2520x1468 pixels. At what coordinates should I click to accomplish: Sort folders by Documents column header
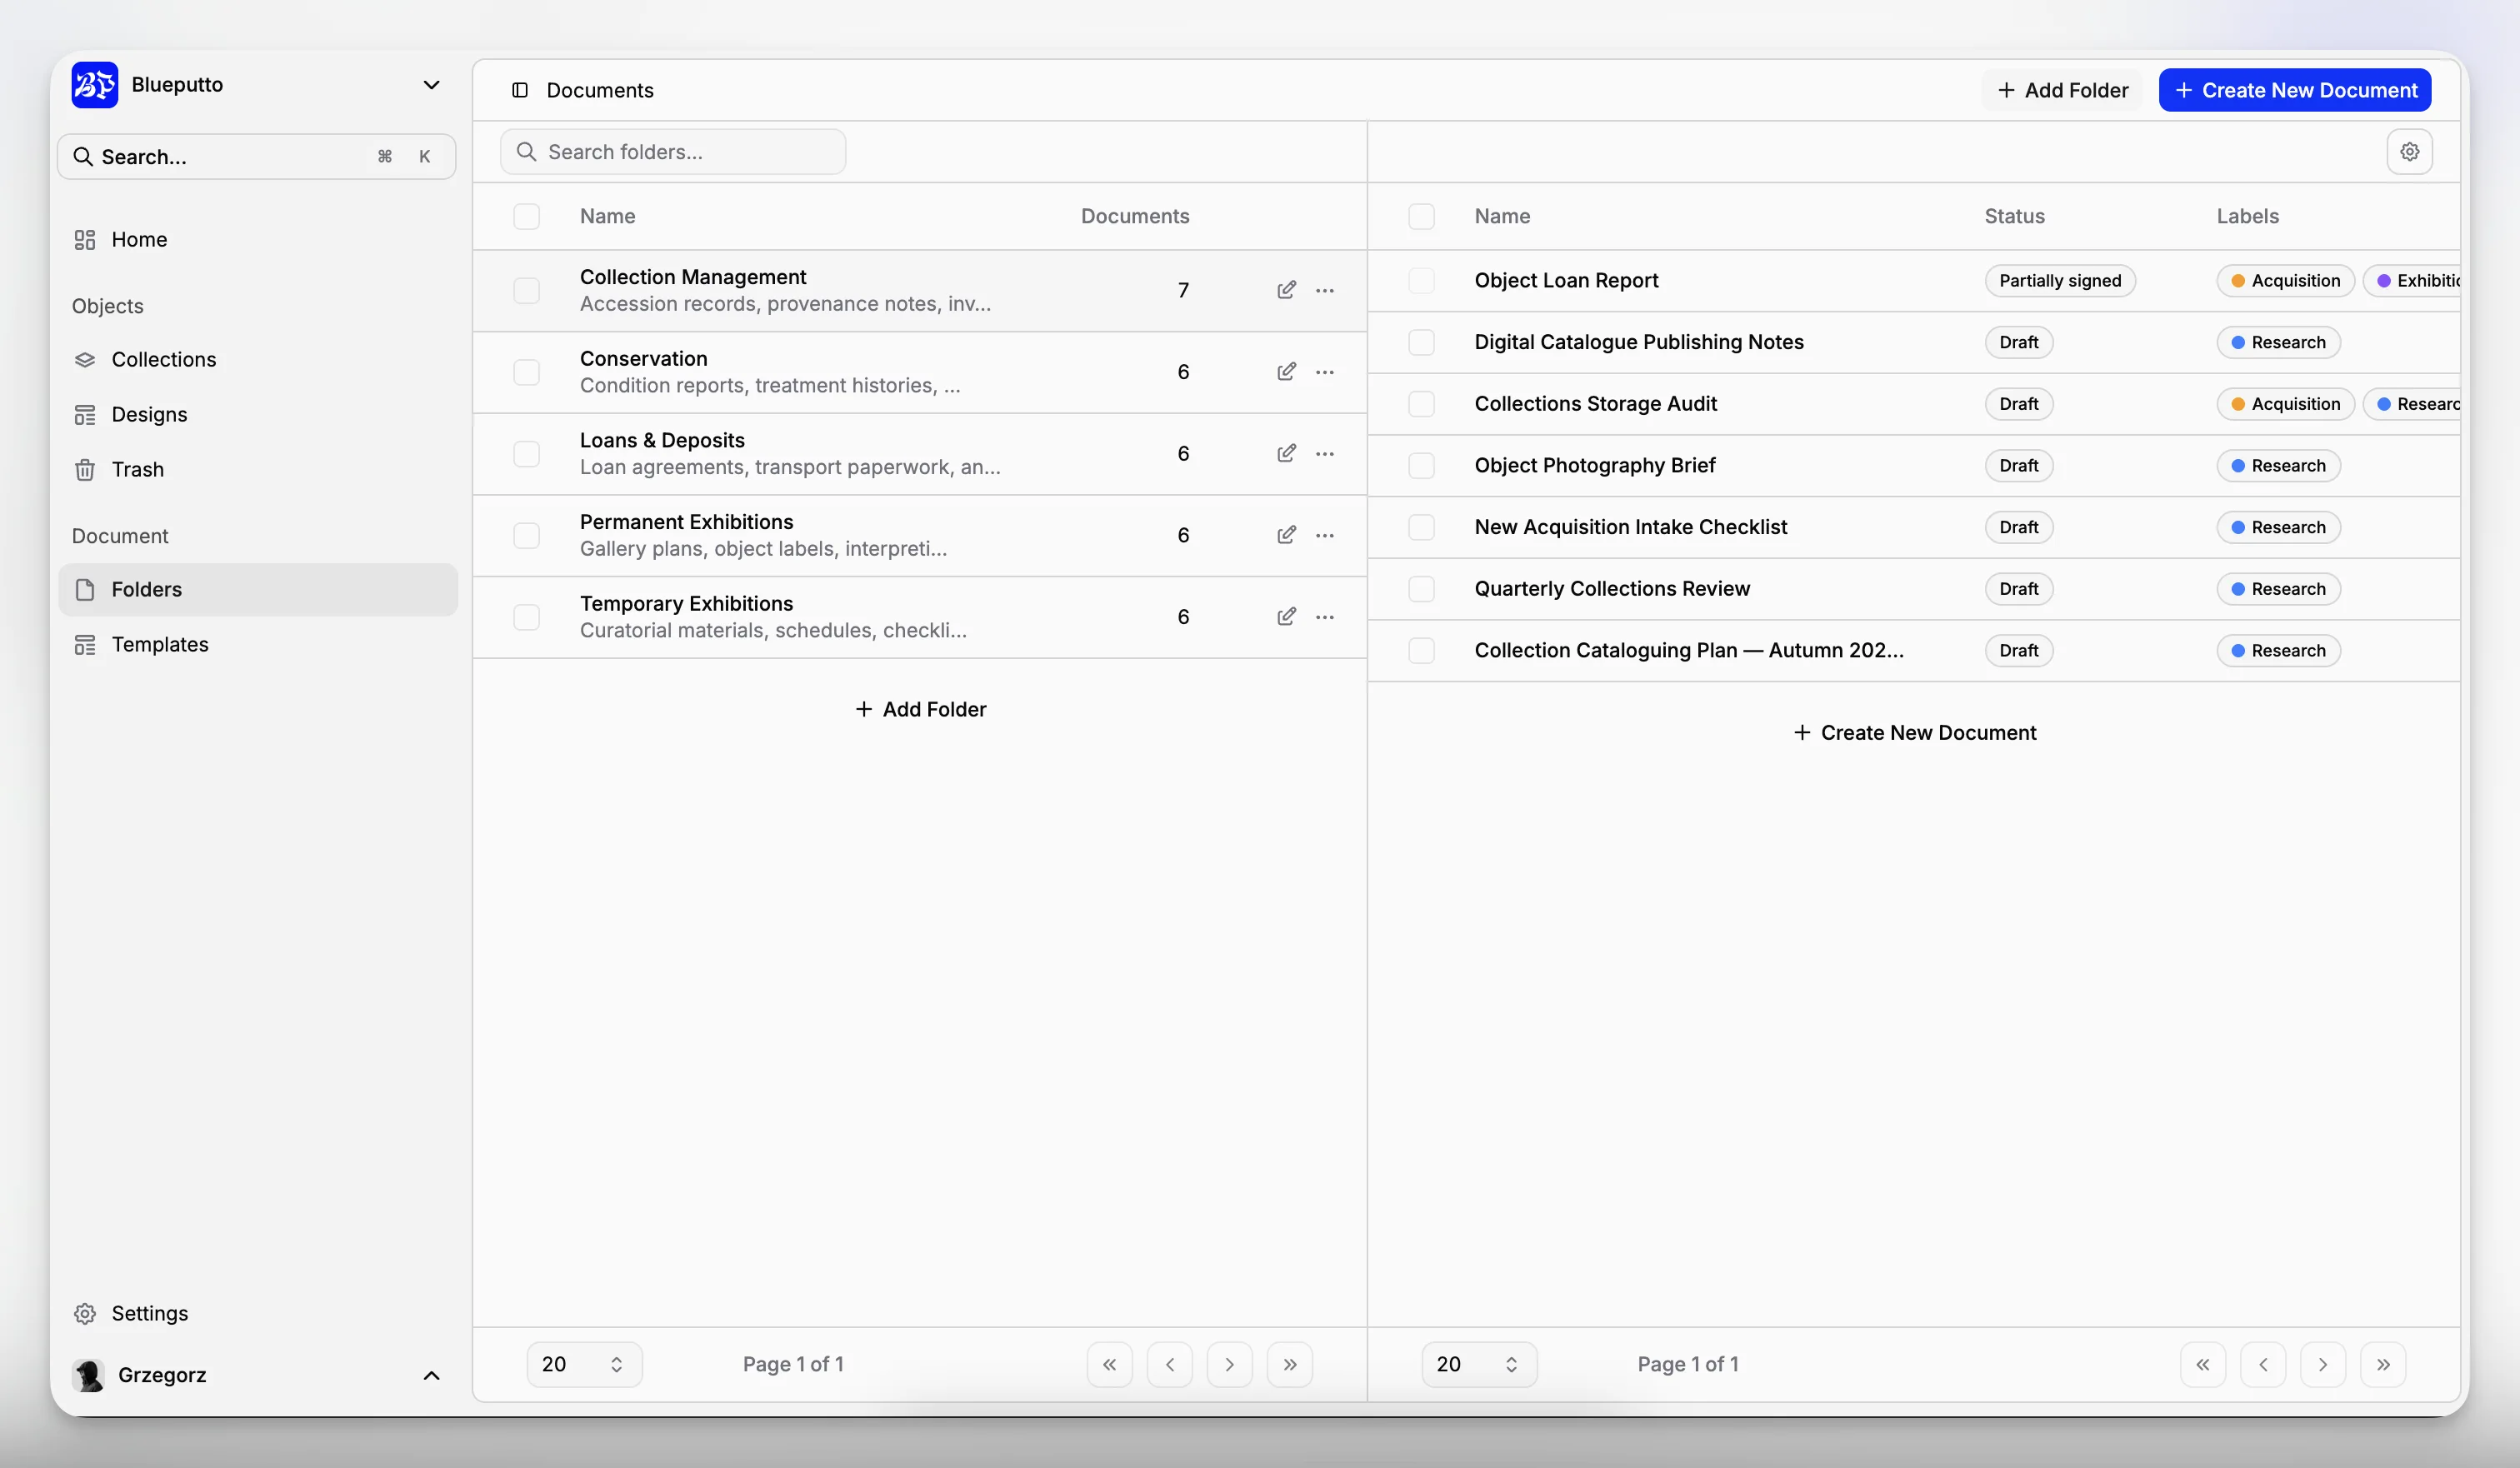pyautogui.click(x=1135, y=216)
